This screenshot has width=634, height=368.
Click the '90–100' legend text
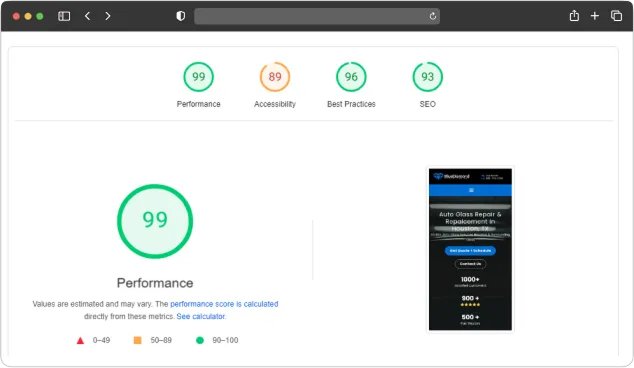point(225,340)
